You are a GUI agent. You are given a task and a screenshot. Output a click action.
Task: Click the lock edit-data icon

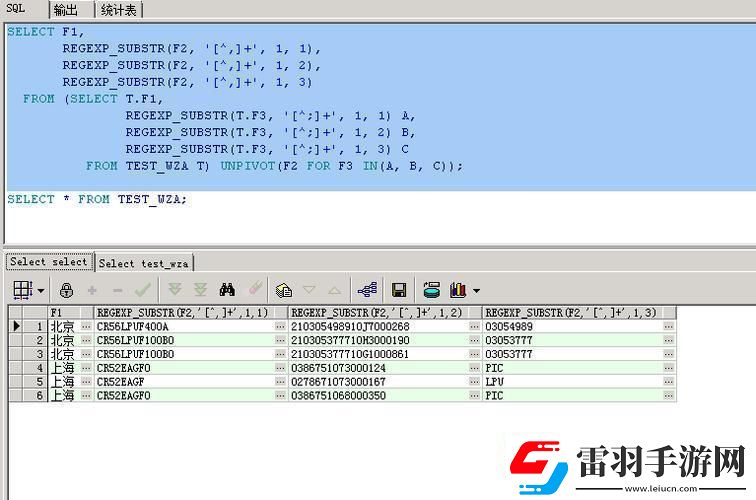(x=67, y=290)
